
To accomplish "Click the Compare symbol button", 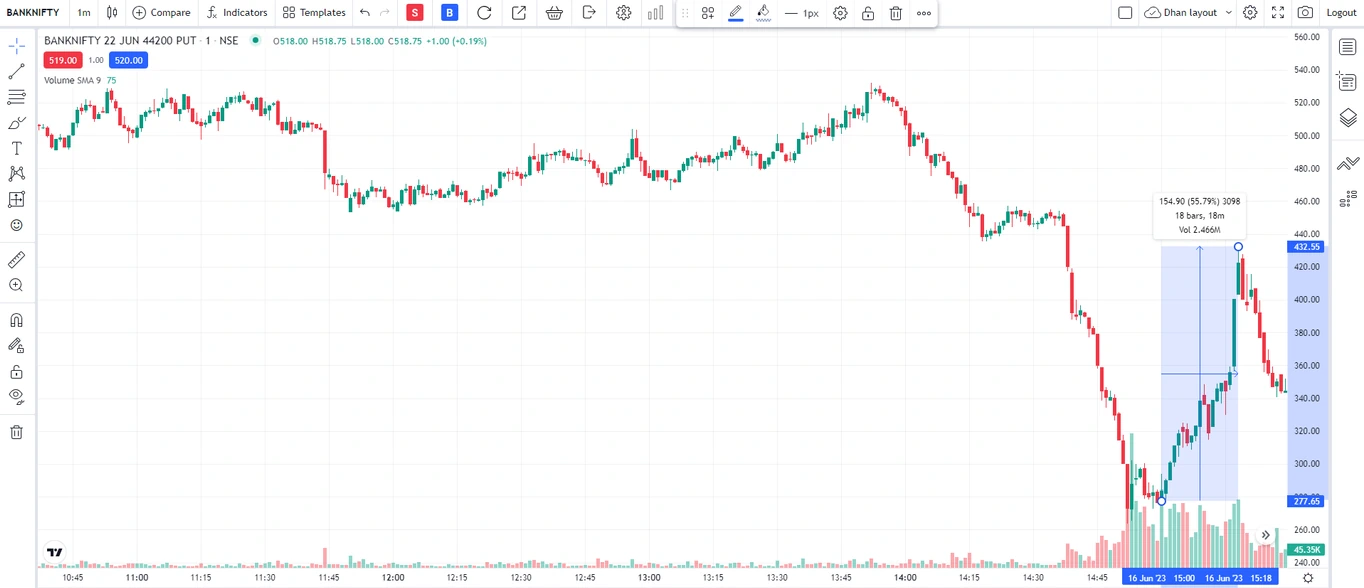I will [x=161, y=13].
